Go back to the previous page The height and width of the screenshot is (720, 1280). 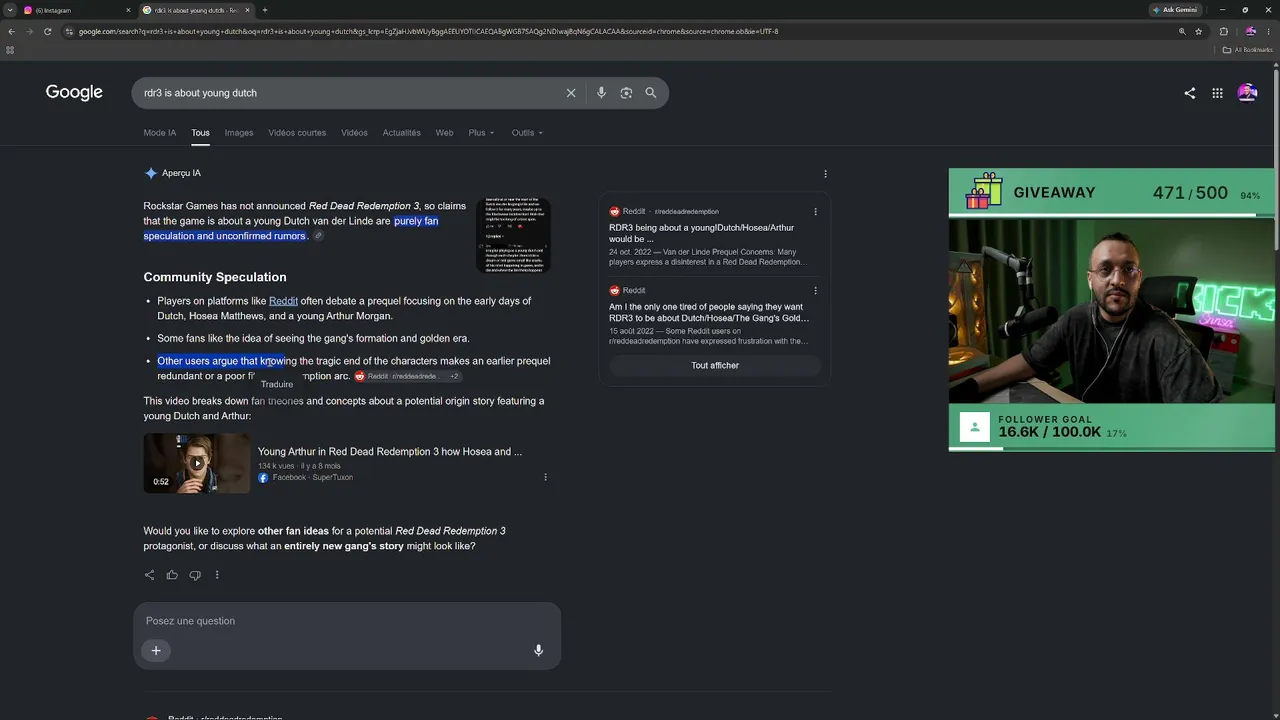[x=11, y=31]
